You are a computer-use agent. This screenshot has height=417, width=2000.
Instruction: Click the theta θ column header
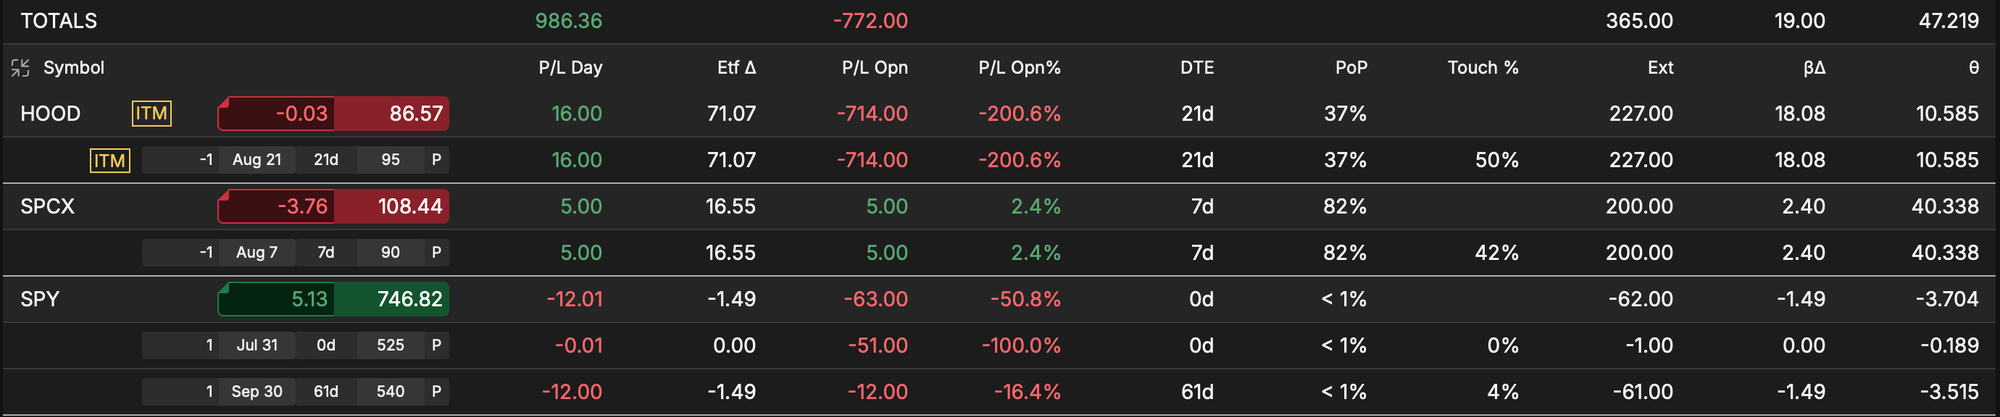(x=1973, y=68)
